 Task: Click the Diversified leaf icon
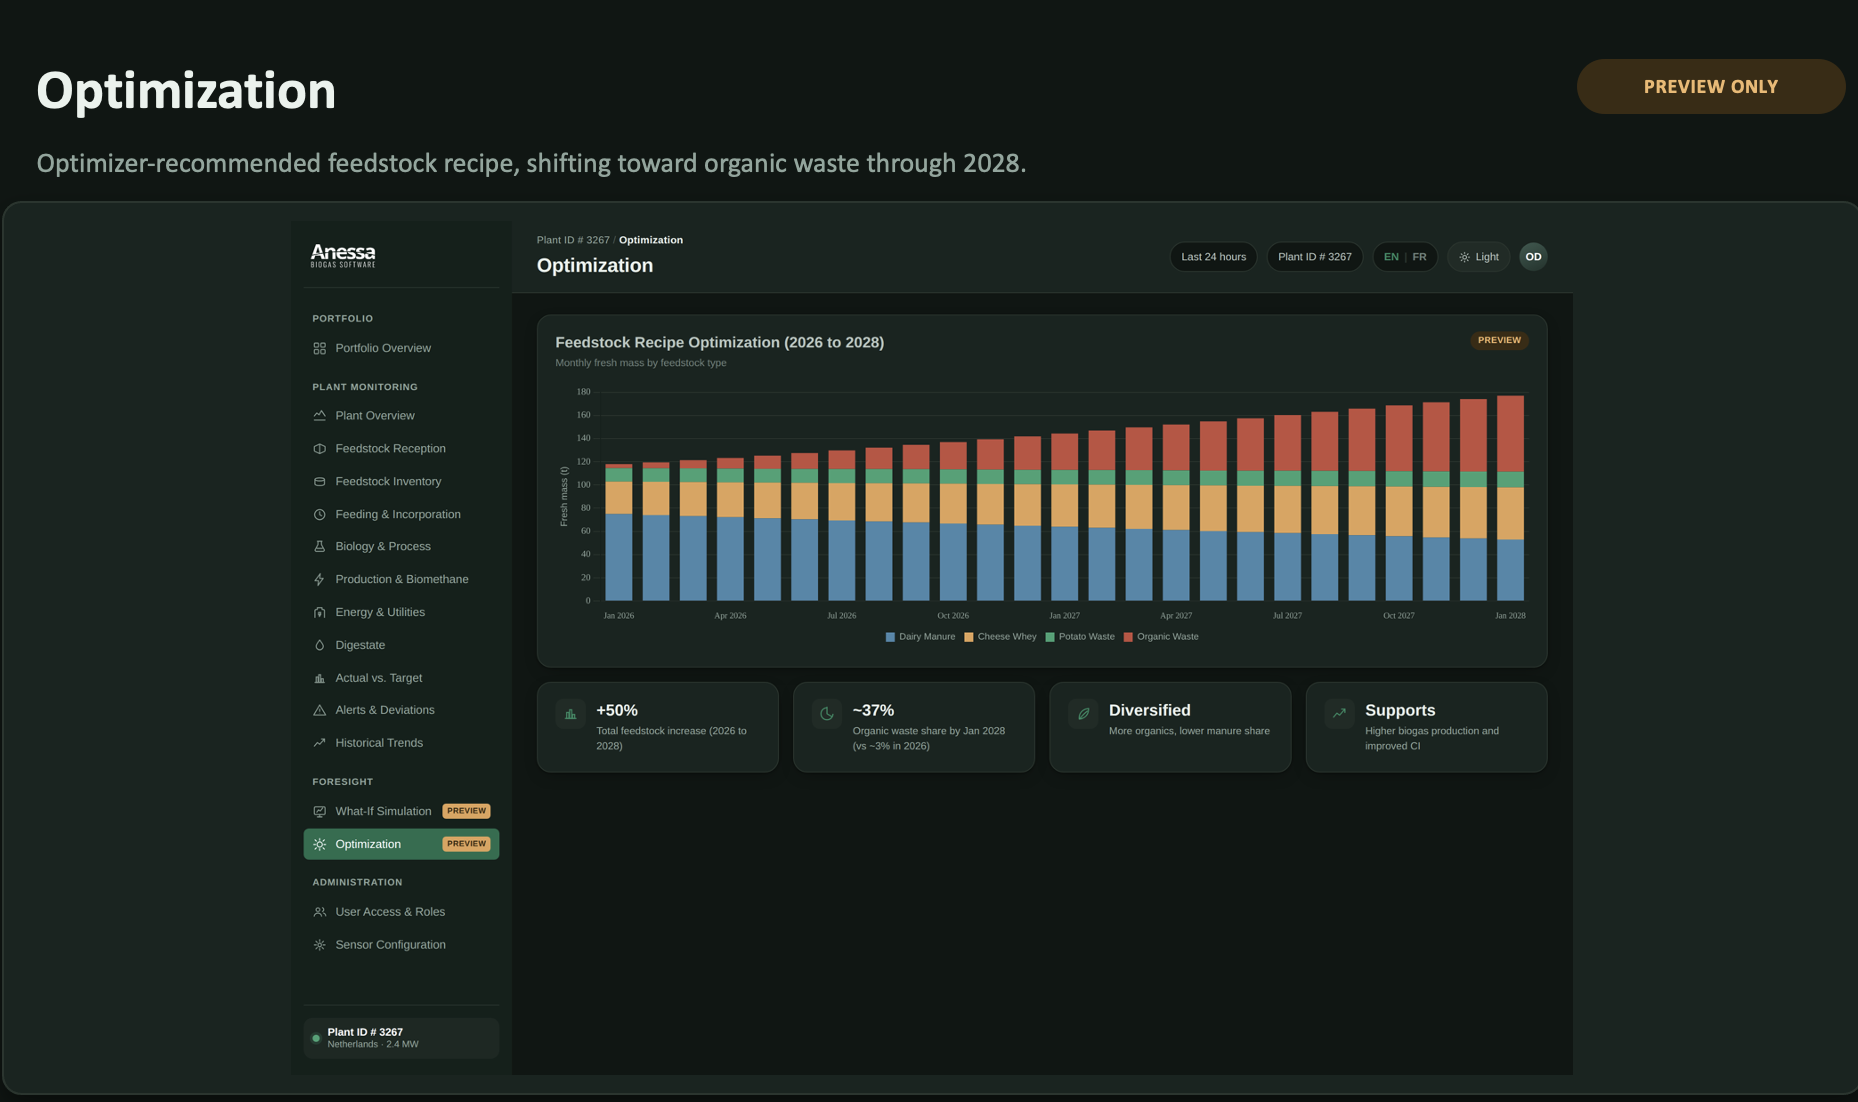pos(1083,714)
